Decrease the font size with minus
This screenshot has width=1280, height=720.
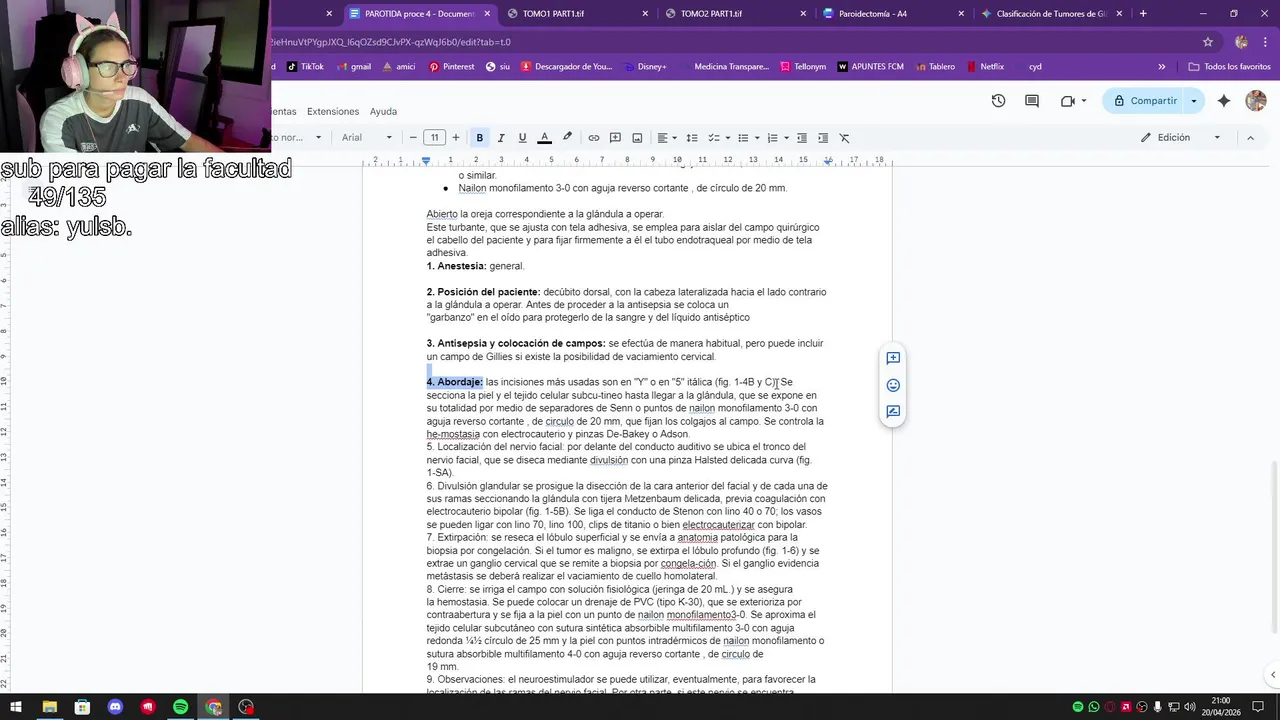pyautogui.click(x=413, y=138)
